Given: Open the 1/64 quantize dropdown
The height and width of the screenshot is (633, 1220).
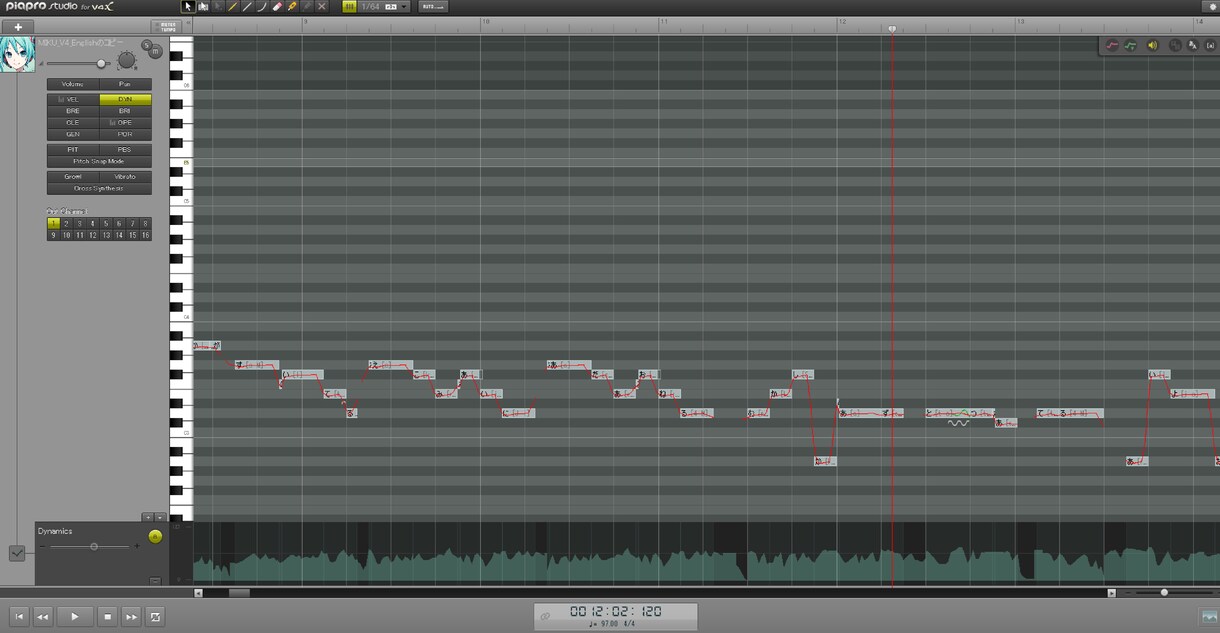Looking at the screenshot, I should (x=384, y=6).
